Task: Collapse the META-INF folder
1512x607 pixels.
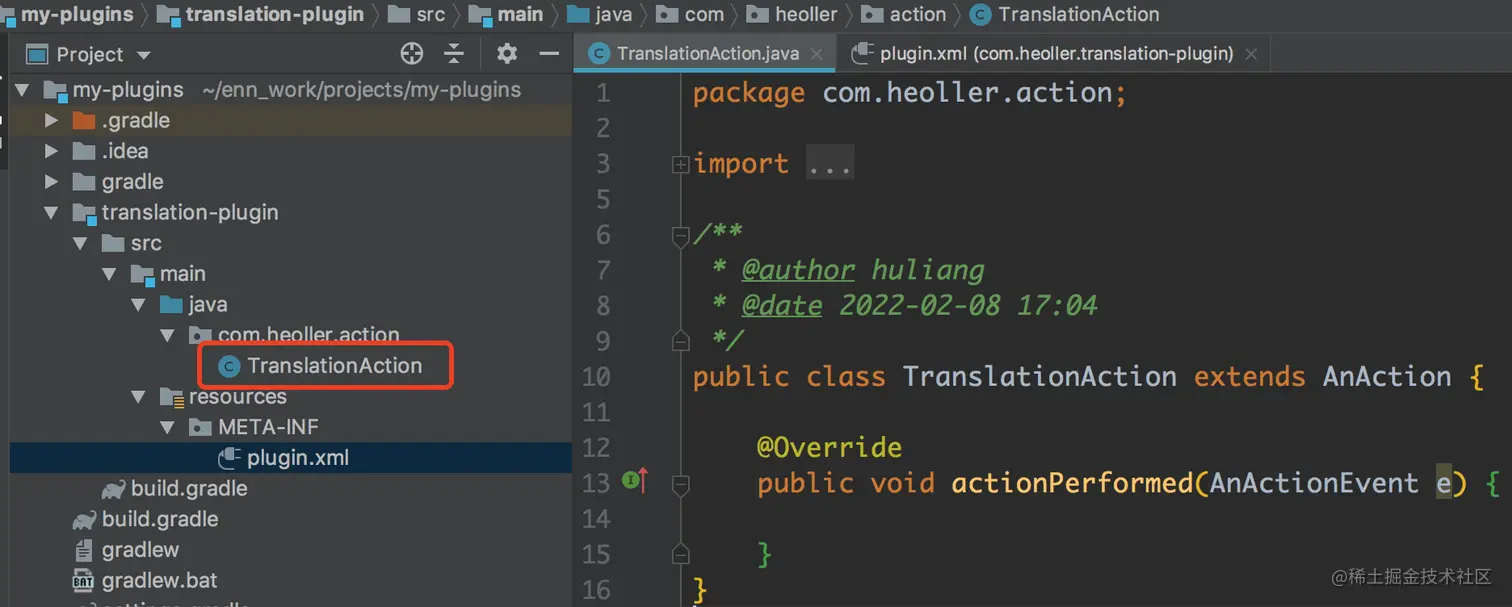Action: (168, 427)
